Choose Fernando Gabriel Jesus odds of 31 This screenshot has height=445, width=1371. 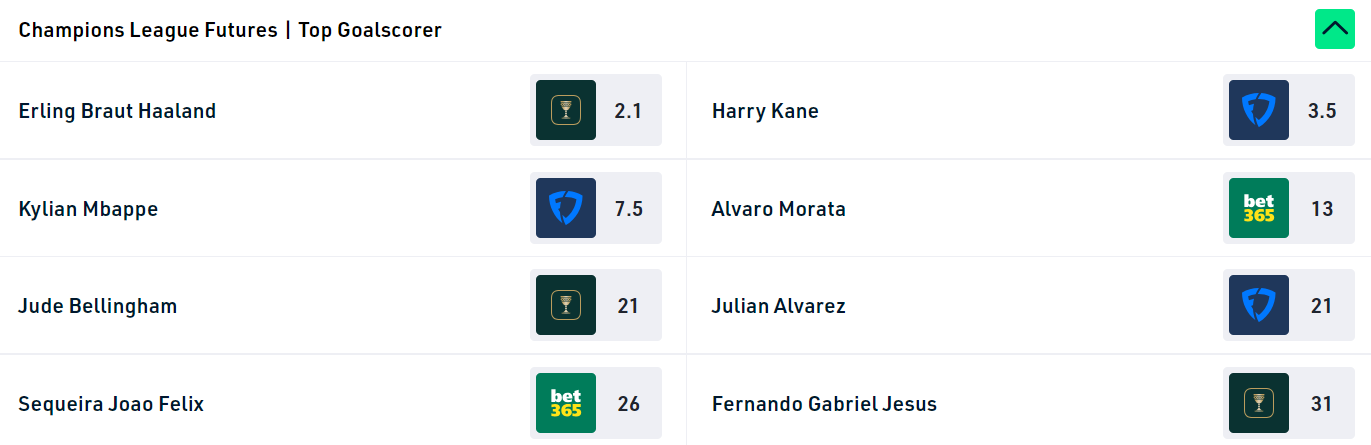coord(1322,403)
